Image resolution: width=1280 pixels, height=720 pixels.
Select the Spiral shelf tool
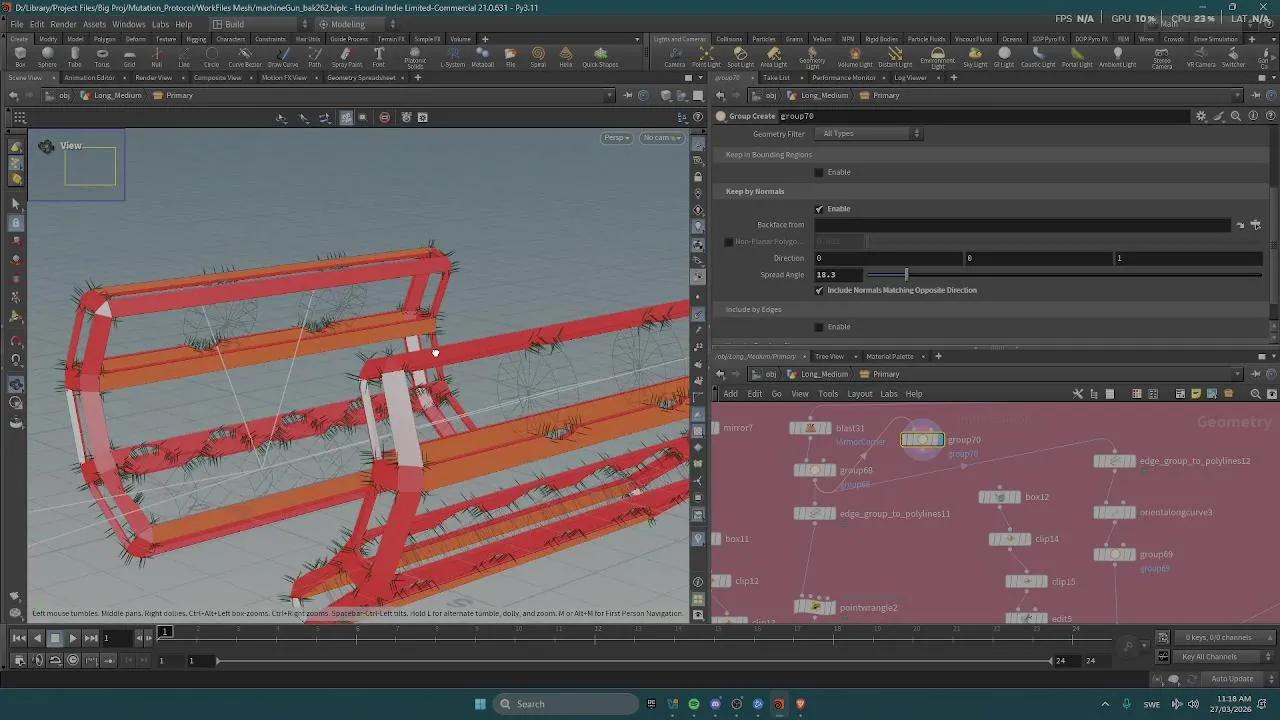pos(538,57)
